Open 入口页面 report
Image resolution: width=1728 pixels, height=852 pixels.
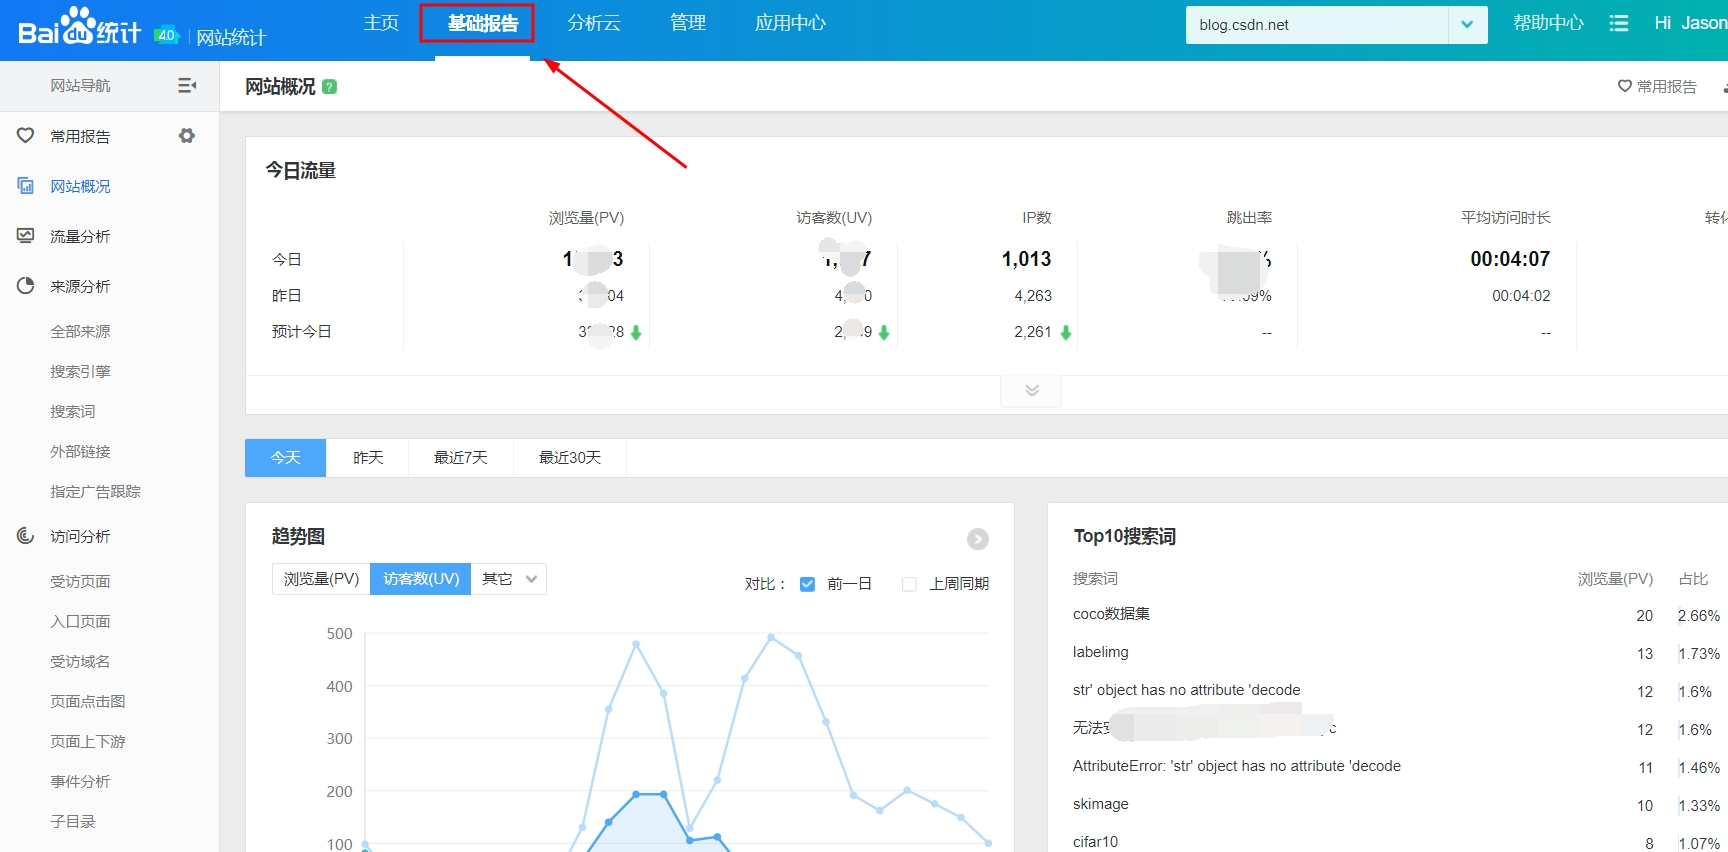[x=81, y=621]
